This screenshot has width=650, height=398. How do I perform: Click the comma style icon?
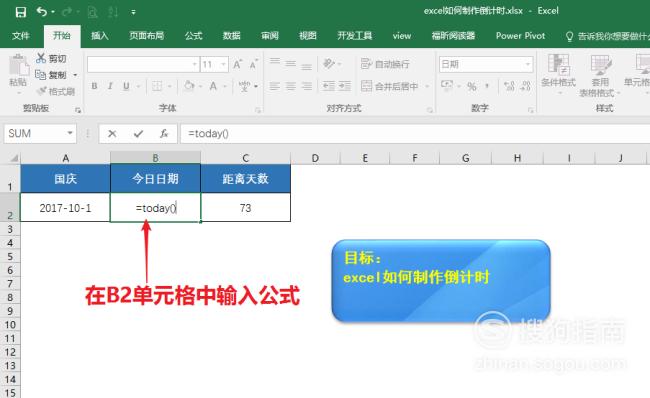point(487,86)
